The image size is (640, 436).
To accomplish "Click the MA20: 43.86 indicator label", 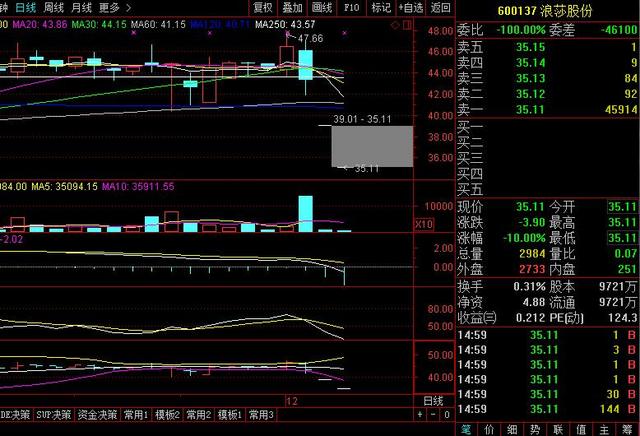I will click(x=40, y=24).
